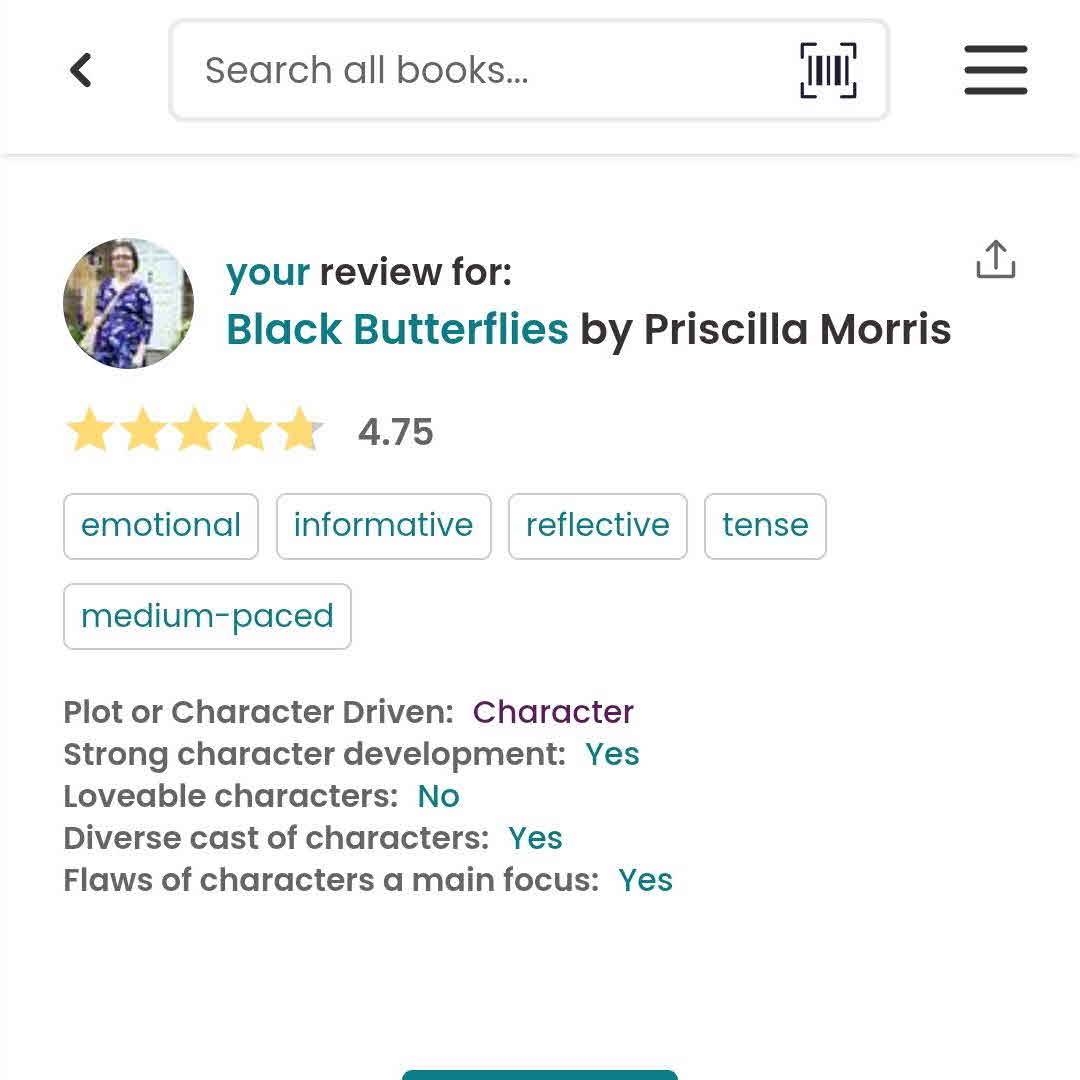Tap the back arrow icon
This screenshot has width=1080, height=1080.
point(81,71)
